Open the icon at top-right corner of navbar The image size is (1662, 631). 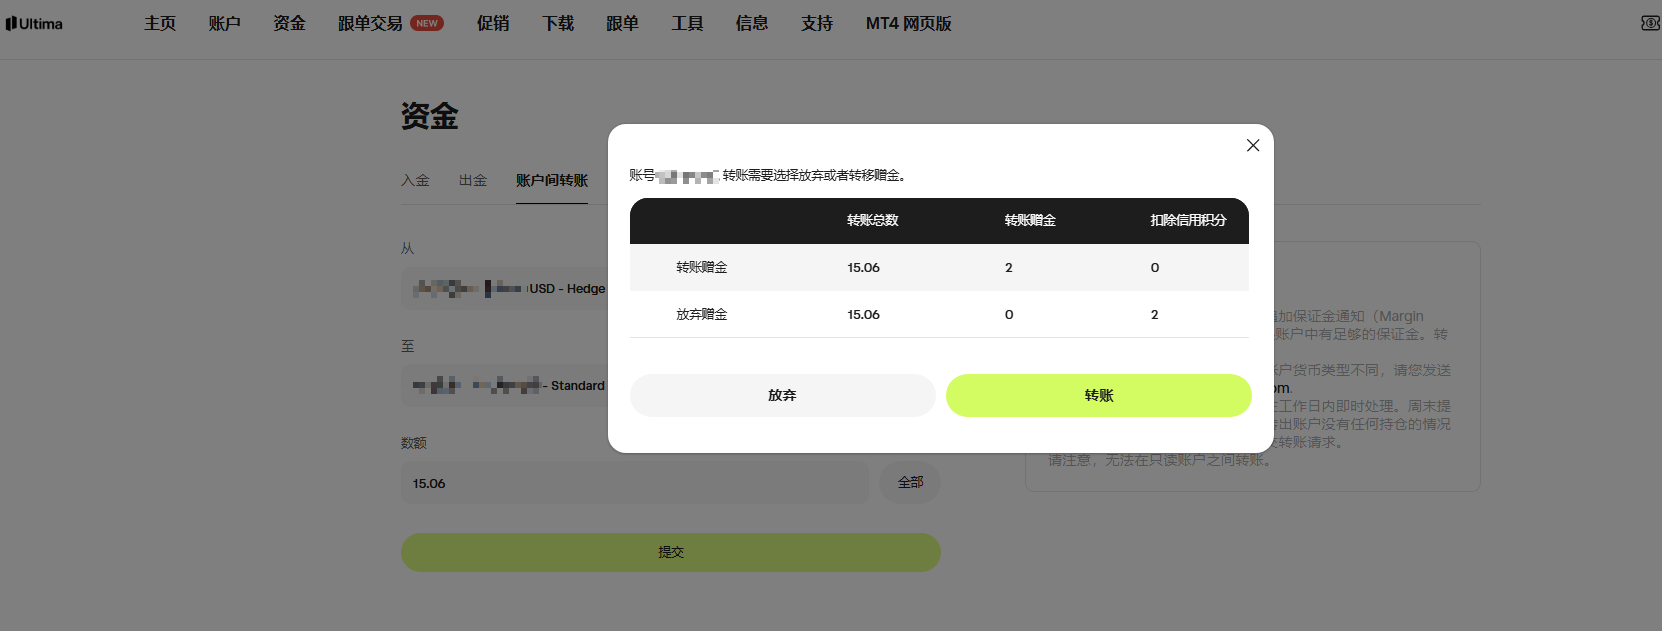pos(1651,23)
